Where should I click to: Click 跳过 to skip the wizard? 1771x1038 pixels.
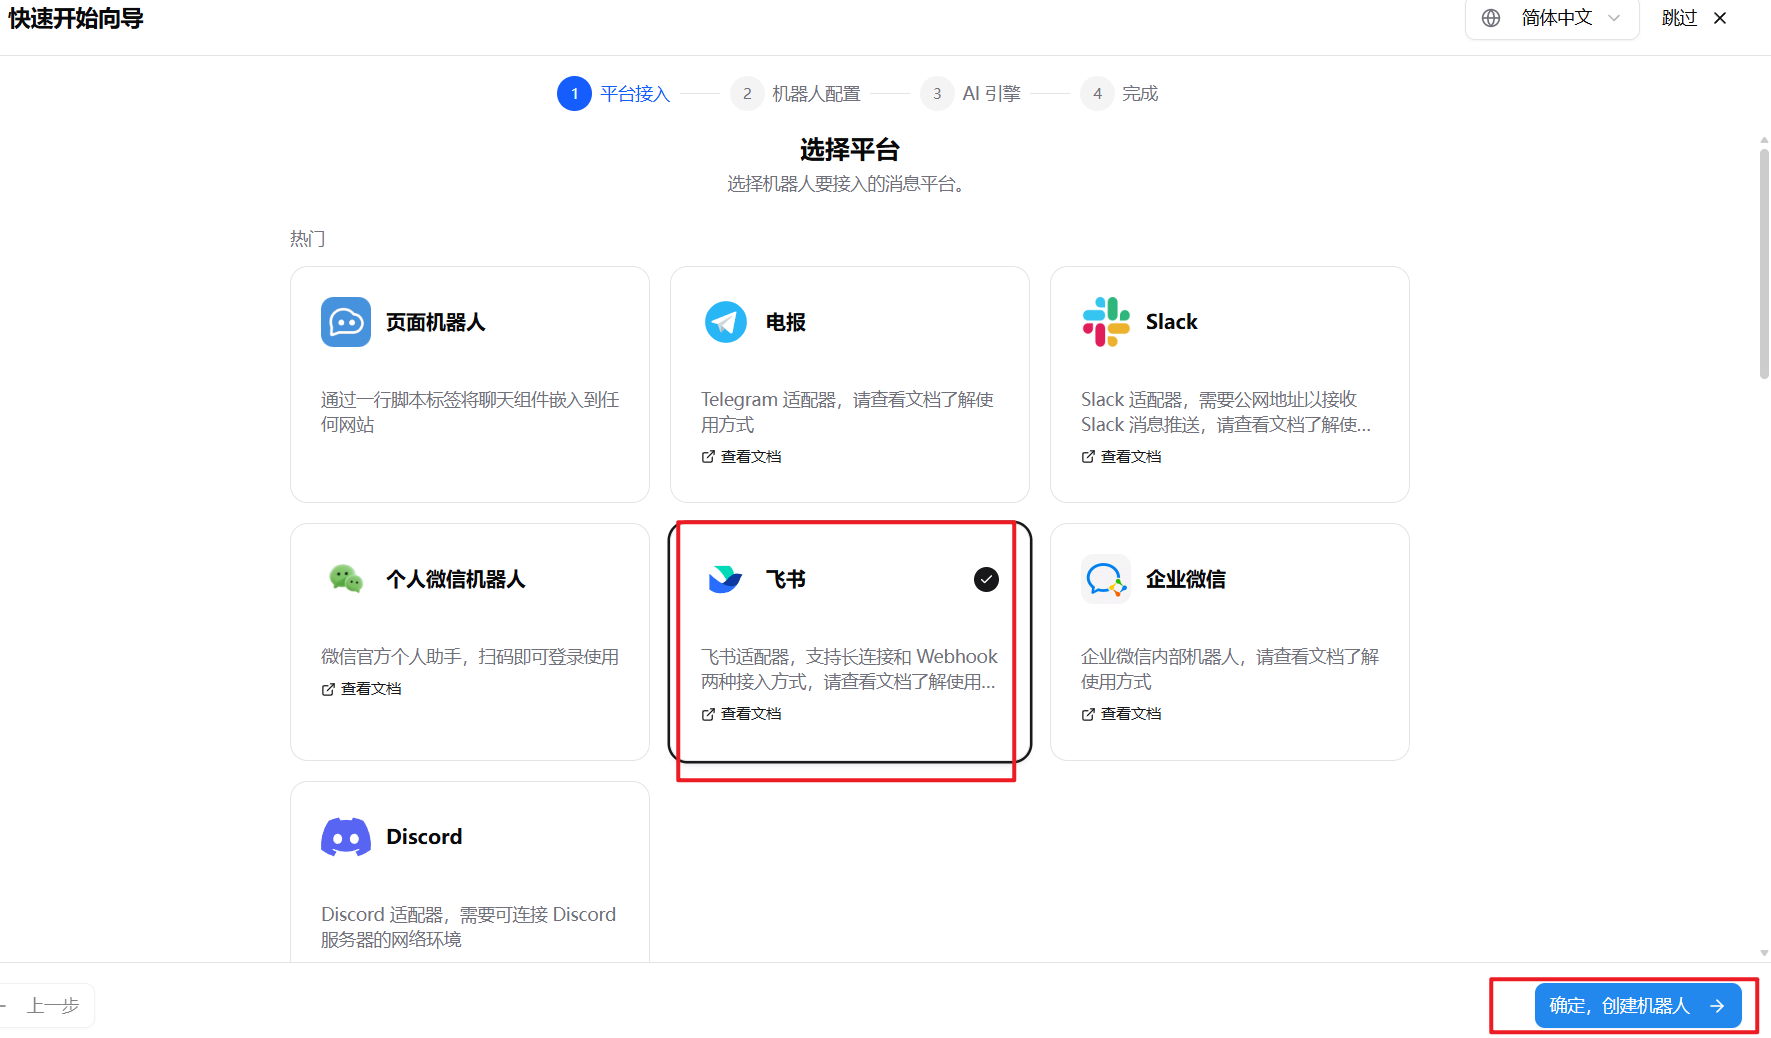click(1679, 18)
